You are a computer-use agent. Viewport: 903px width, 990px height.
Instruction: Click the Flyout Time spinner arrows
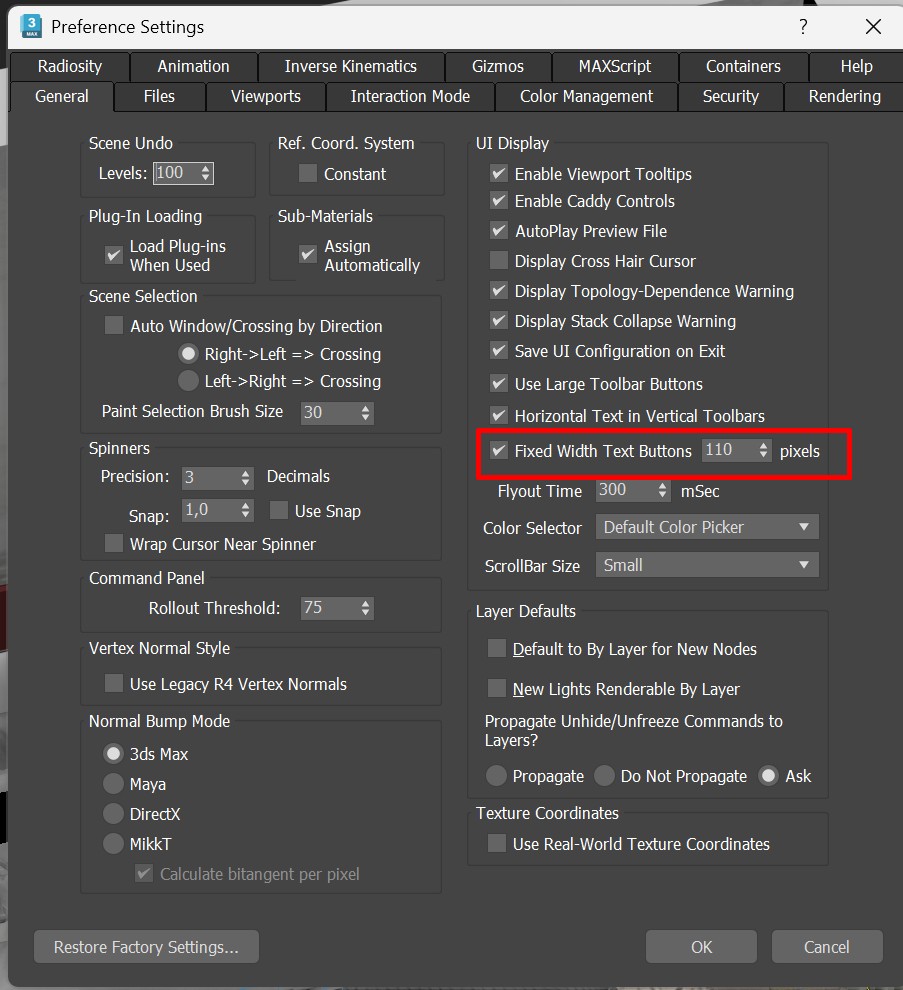662,491
